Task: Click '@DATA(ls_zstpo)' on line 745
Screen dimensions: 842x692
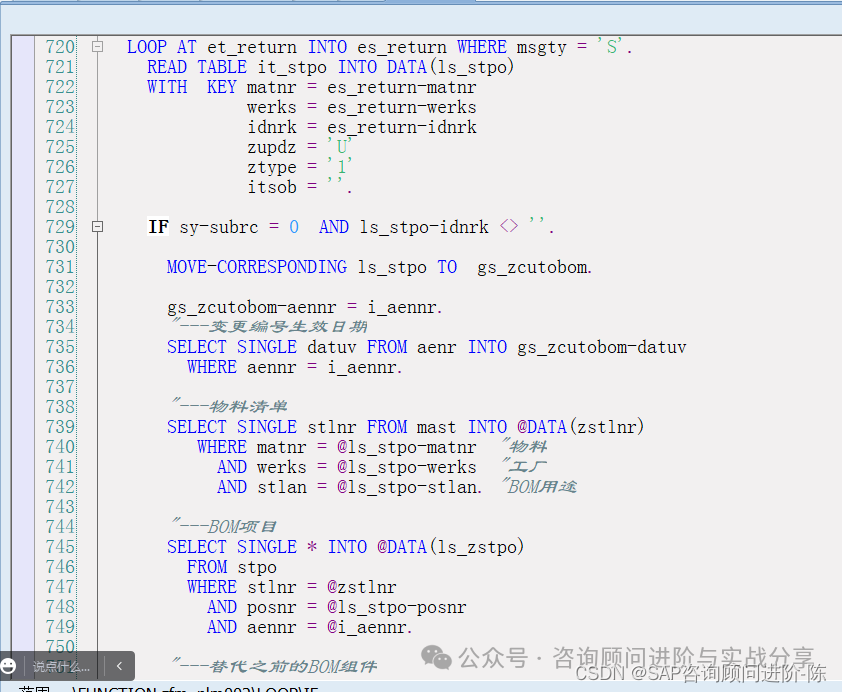Action: tap(450, 547)
